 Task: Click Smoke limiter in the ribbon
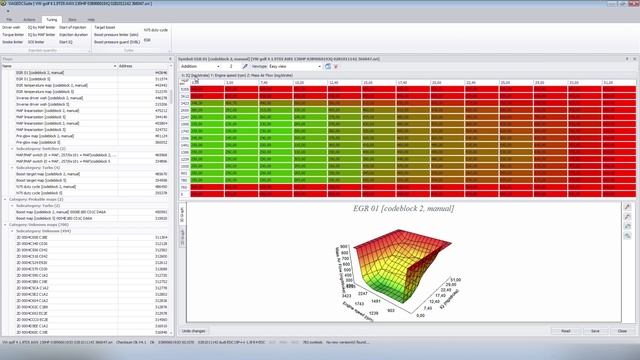[13, 42]
